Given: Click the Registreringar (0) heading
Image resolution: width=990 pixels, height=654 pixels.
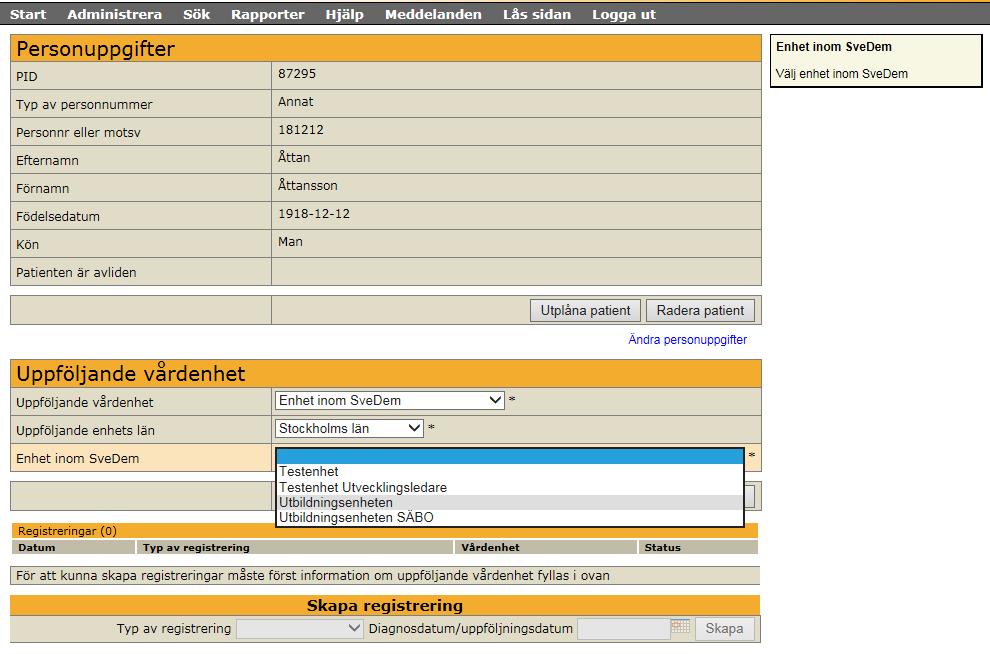Looking at the screenshot, I should [67, 531].
